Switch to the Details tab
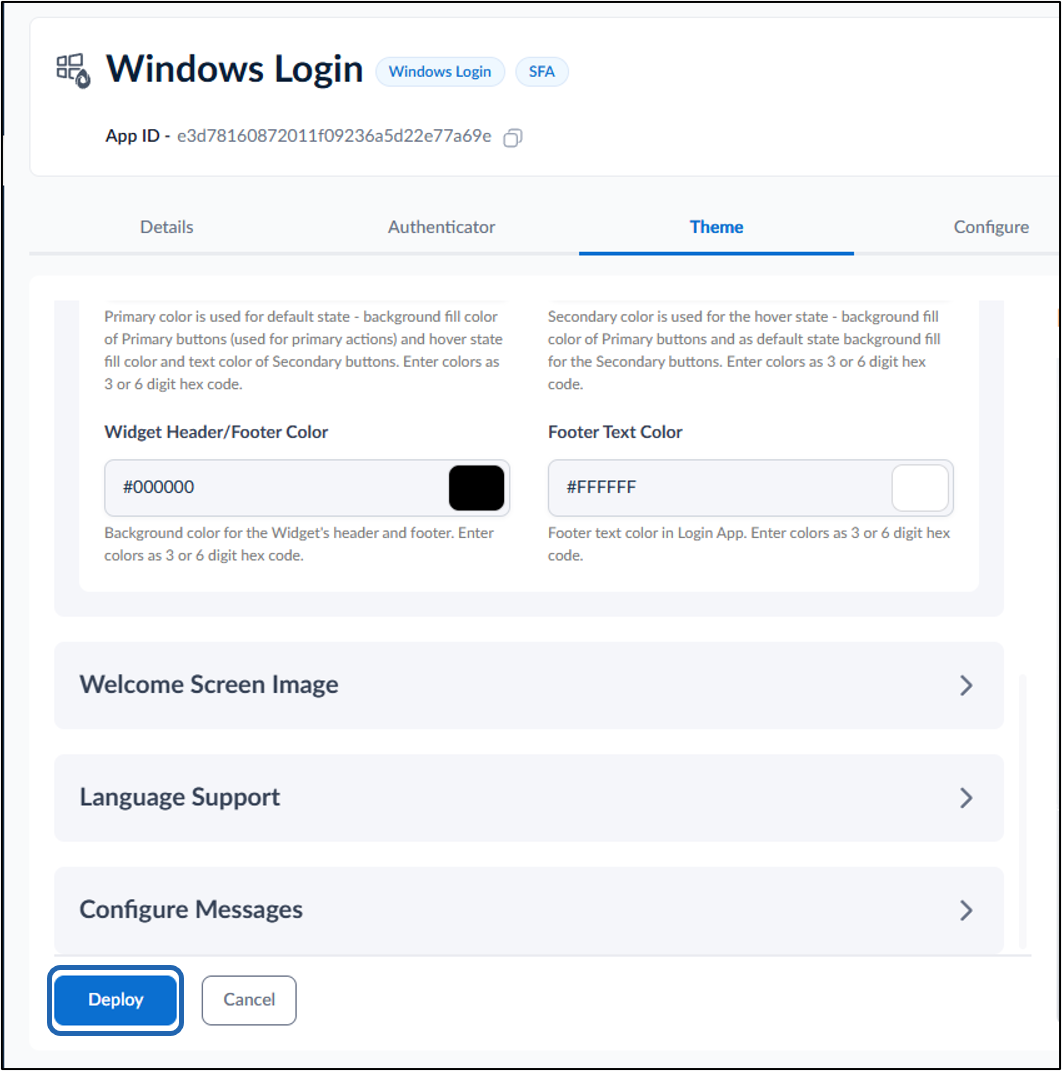The image size is (1062, 1071). (167, 227)
